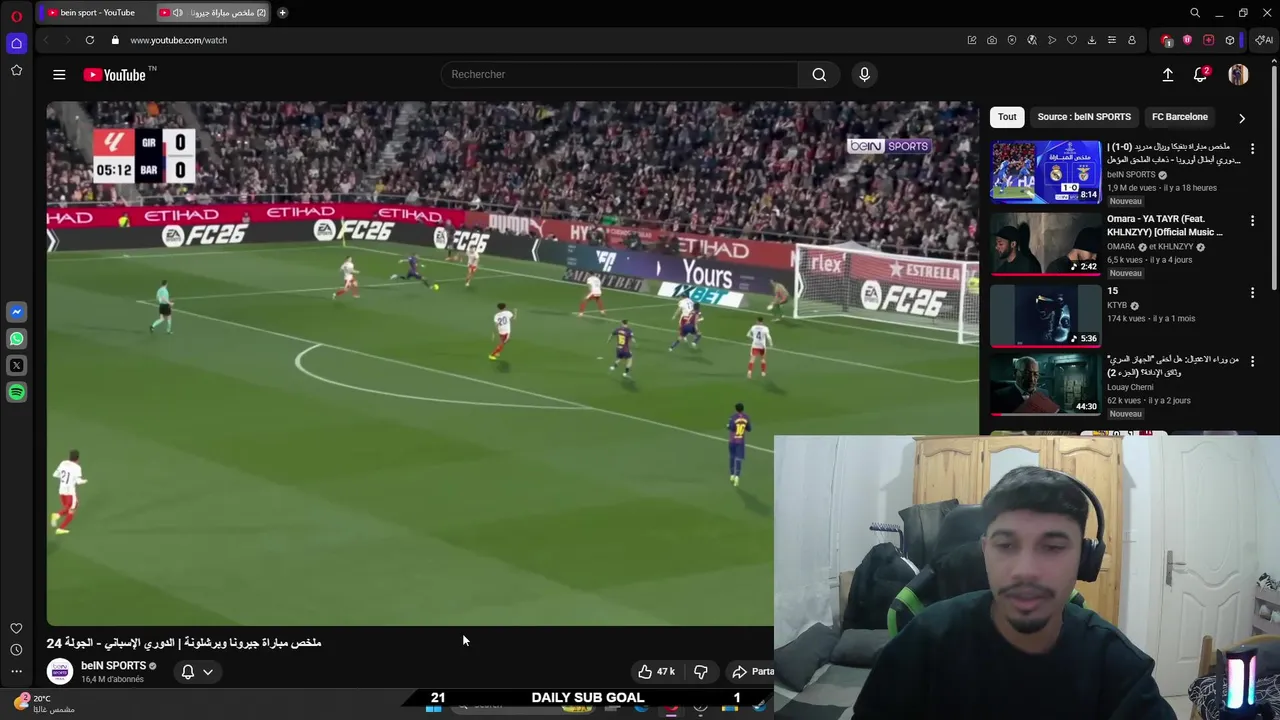Open the browser tab search magnifier
The height and width of the screenshot is (720, 1280).
1195,13
